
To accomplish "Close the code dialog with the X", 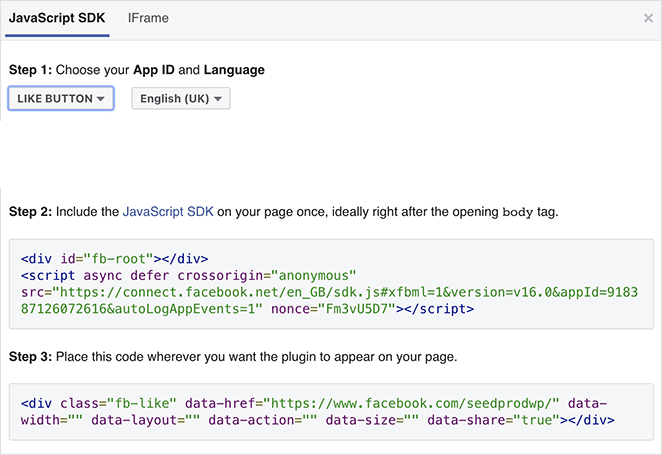I will coord(648,18).
